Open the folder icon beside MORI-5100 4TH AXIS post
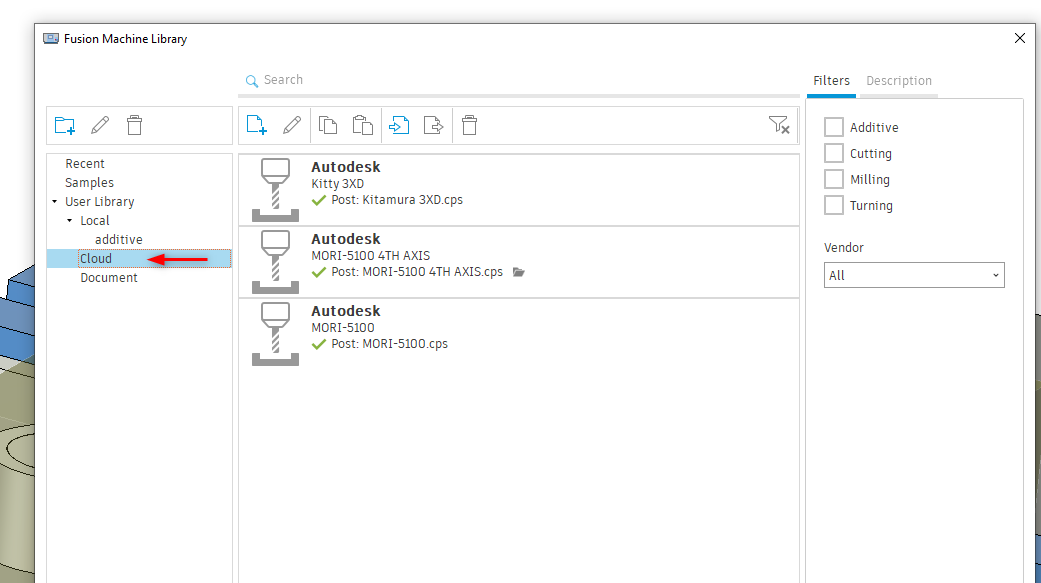 point(519,271)
